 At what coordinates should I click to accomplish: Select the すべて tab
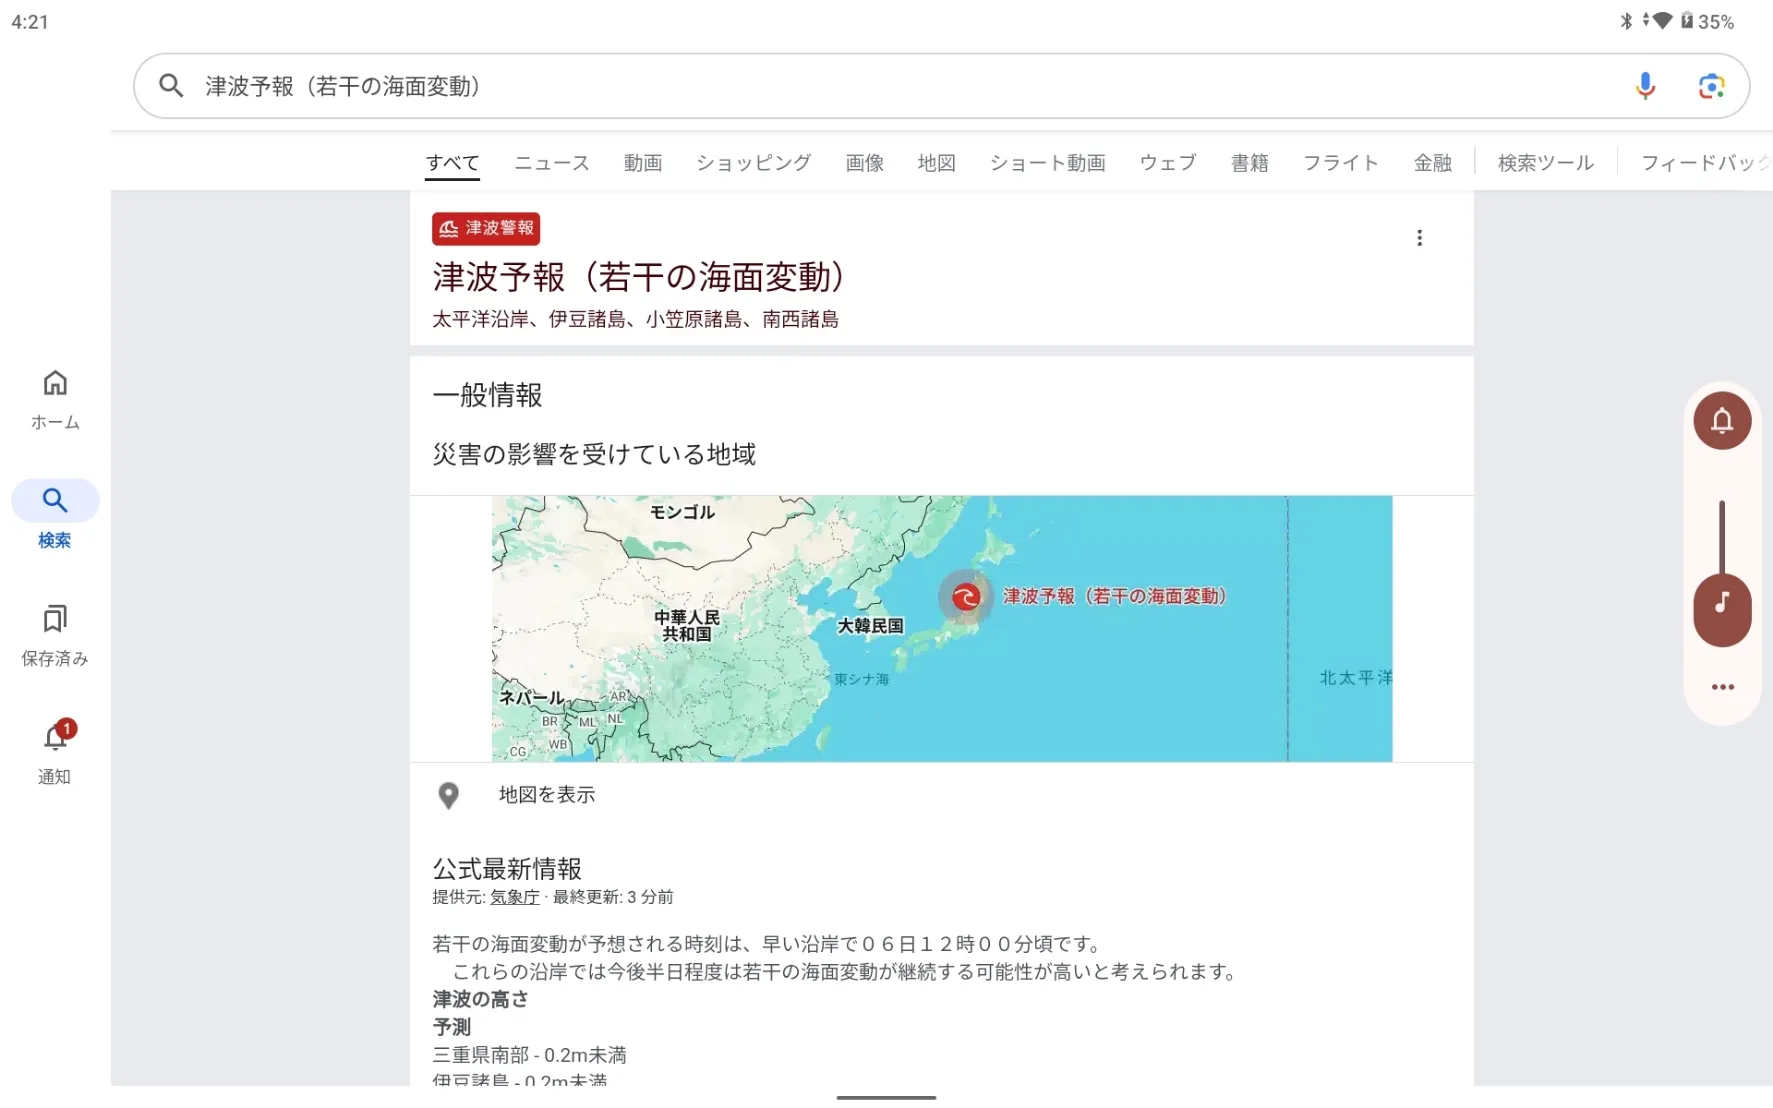[x=453, y=163]
